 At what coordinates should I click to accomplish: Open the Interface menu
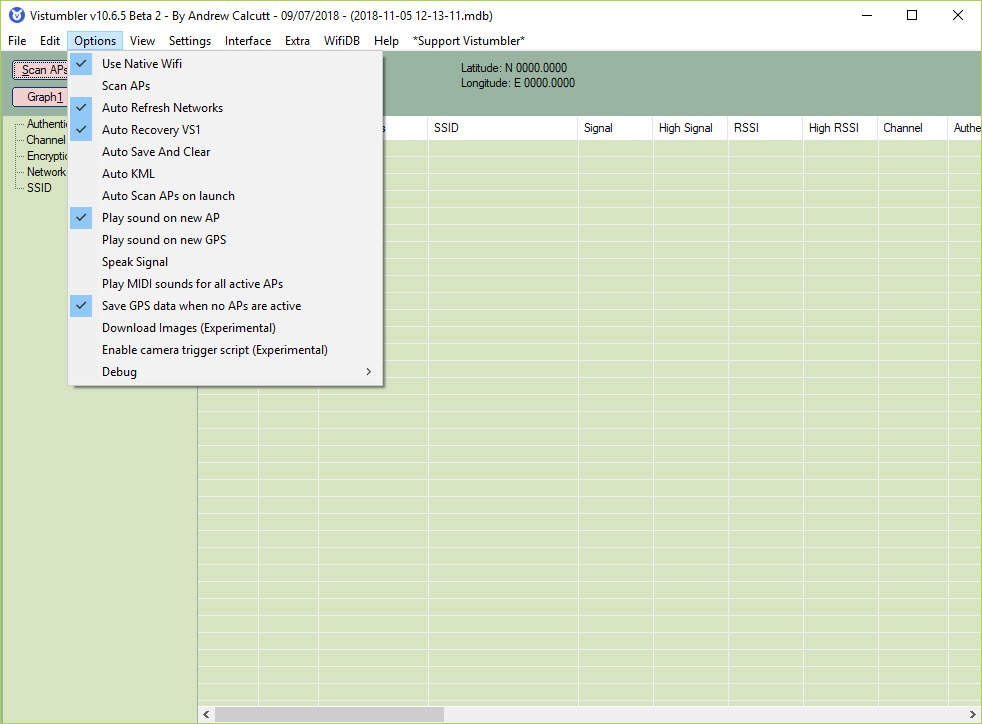(248, 41)
